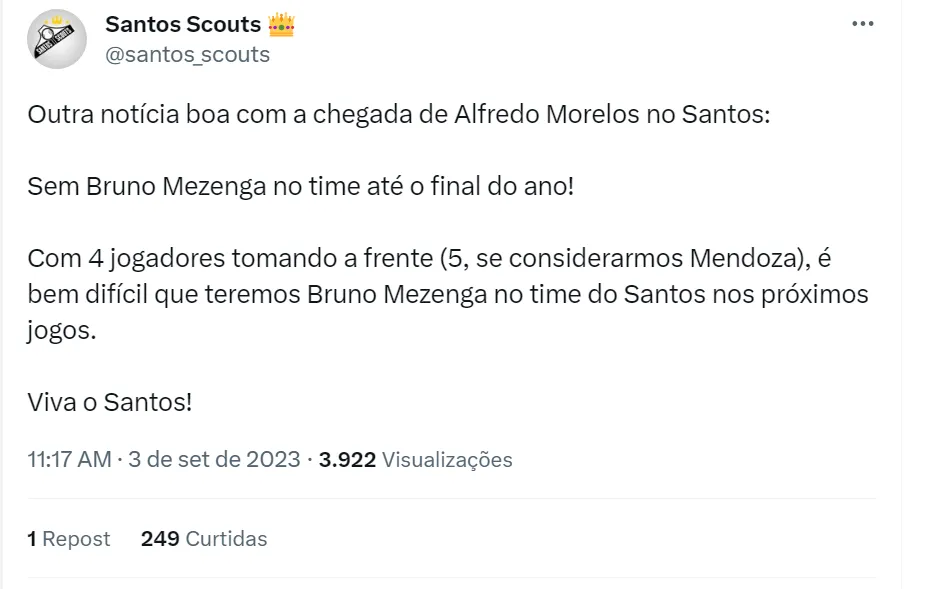Viewport: 926px width, 589px height.
Task: Click the Curtidas label text
Action: (x=227, y=539)
